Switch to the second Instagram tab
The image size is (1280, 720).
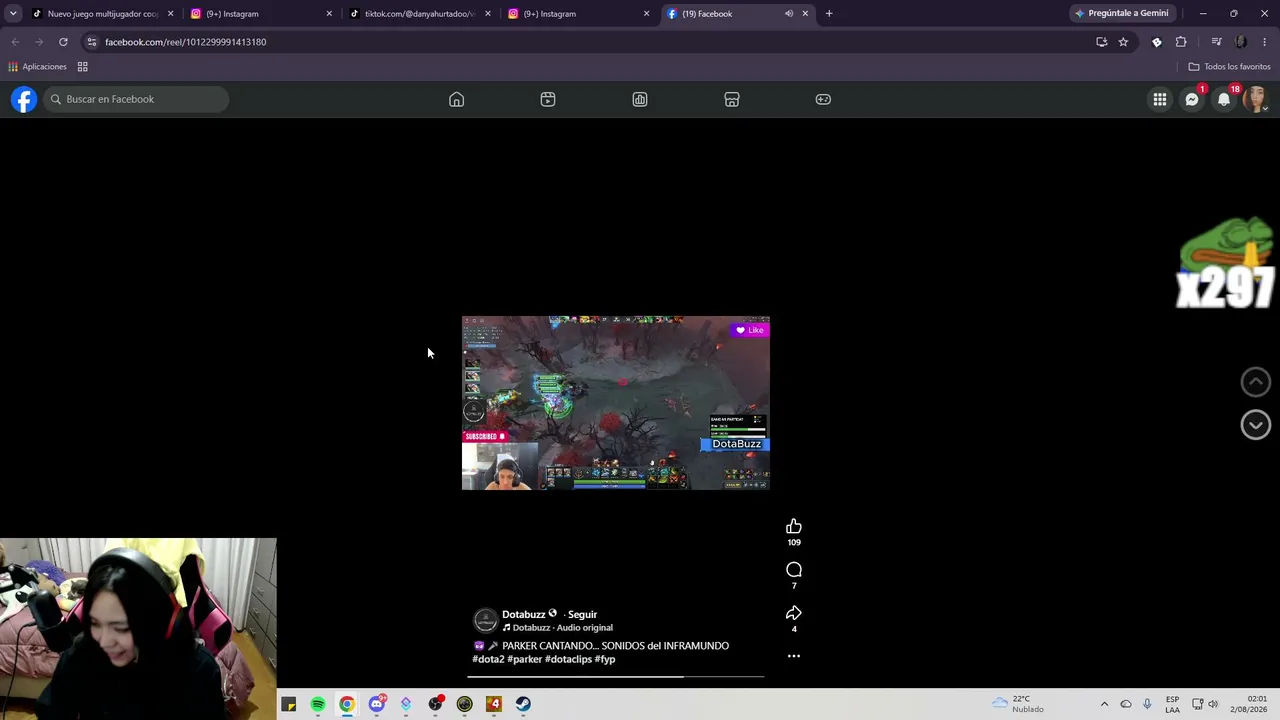point(579,14)
